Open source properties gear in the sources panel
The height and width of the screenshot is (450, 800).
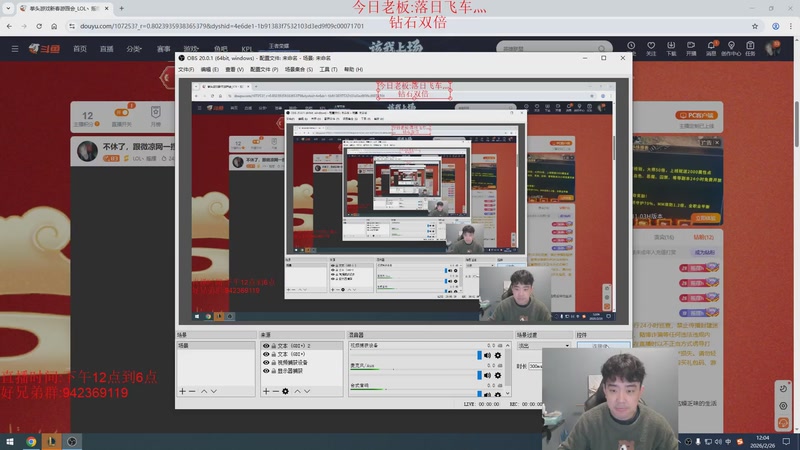tap(285, 391)
